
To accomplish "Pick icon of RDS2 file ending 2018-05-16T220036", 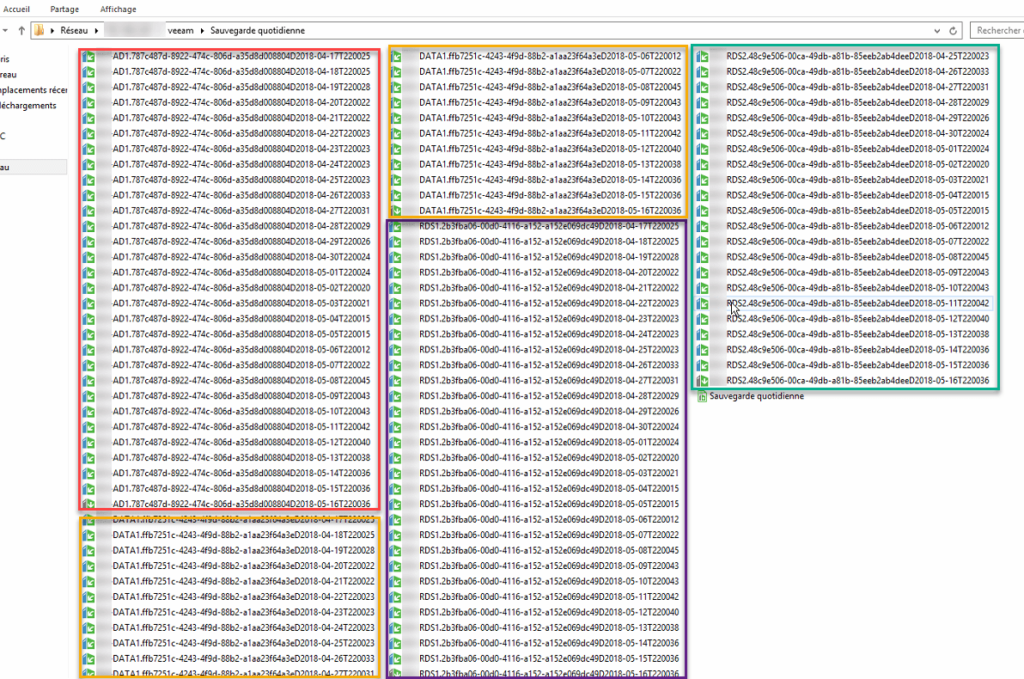I will [x=703, y=381].
